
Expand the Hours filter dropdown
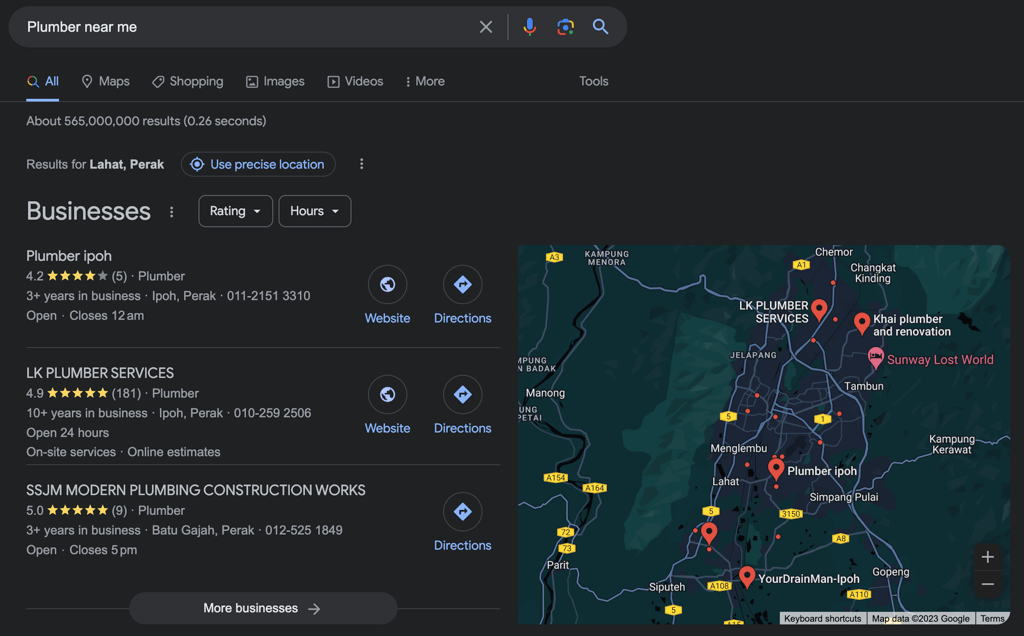pyautogui.click(x=314, y=211)
